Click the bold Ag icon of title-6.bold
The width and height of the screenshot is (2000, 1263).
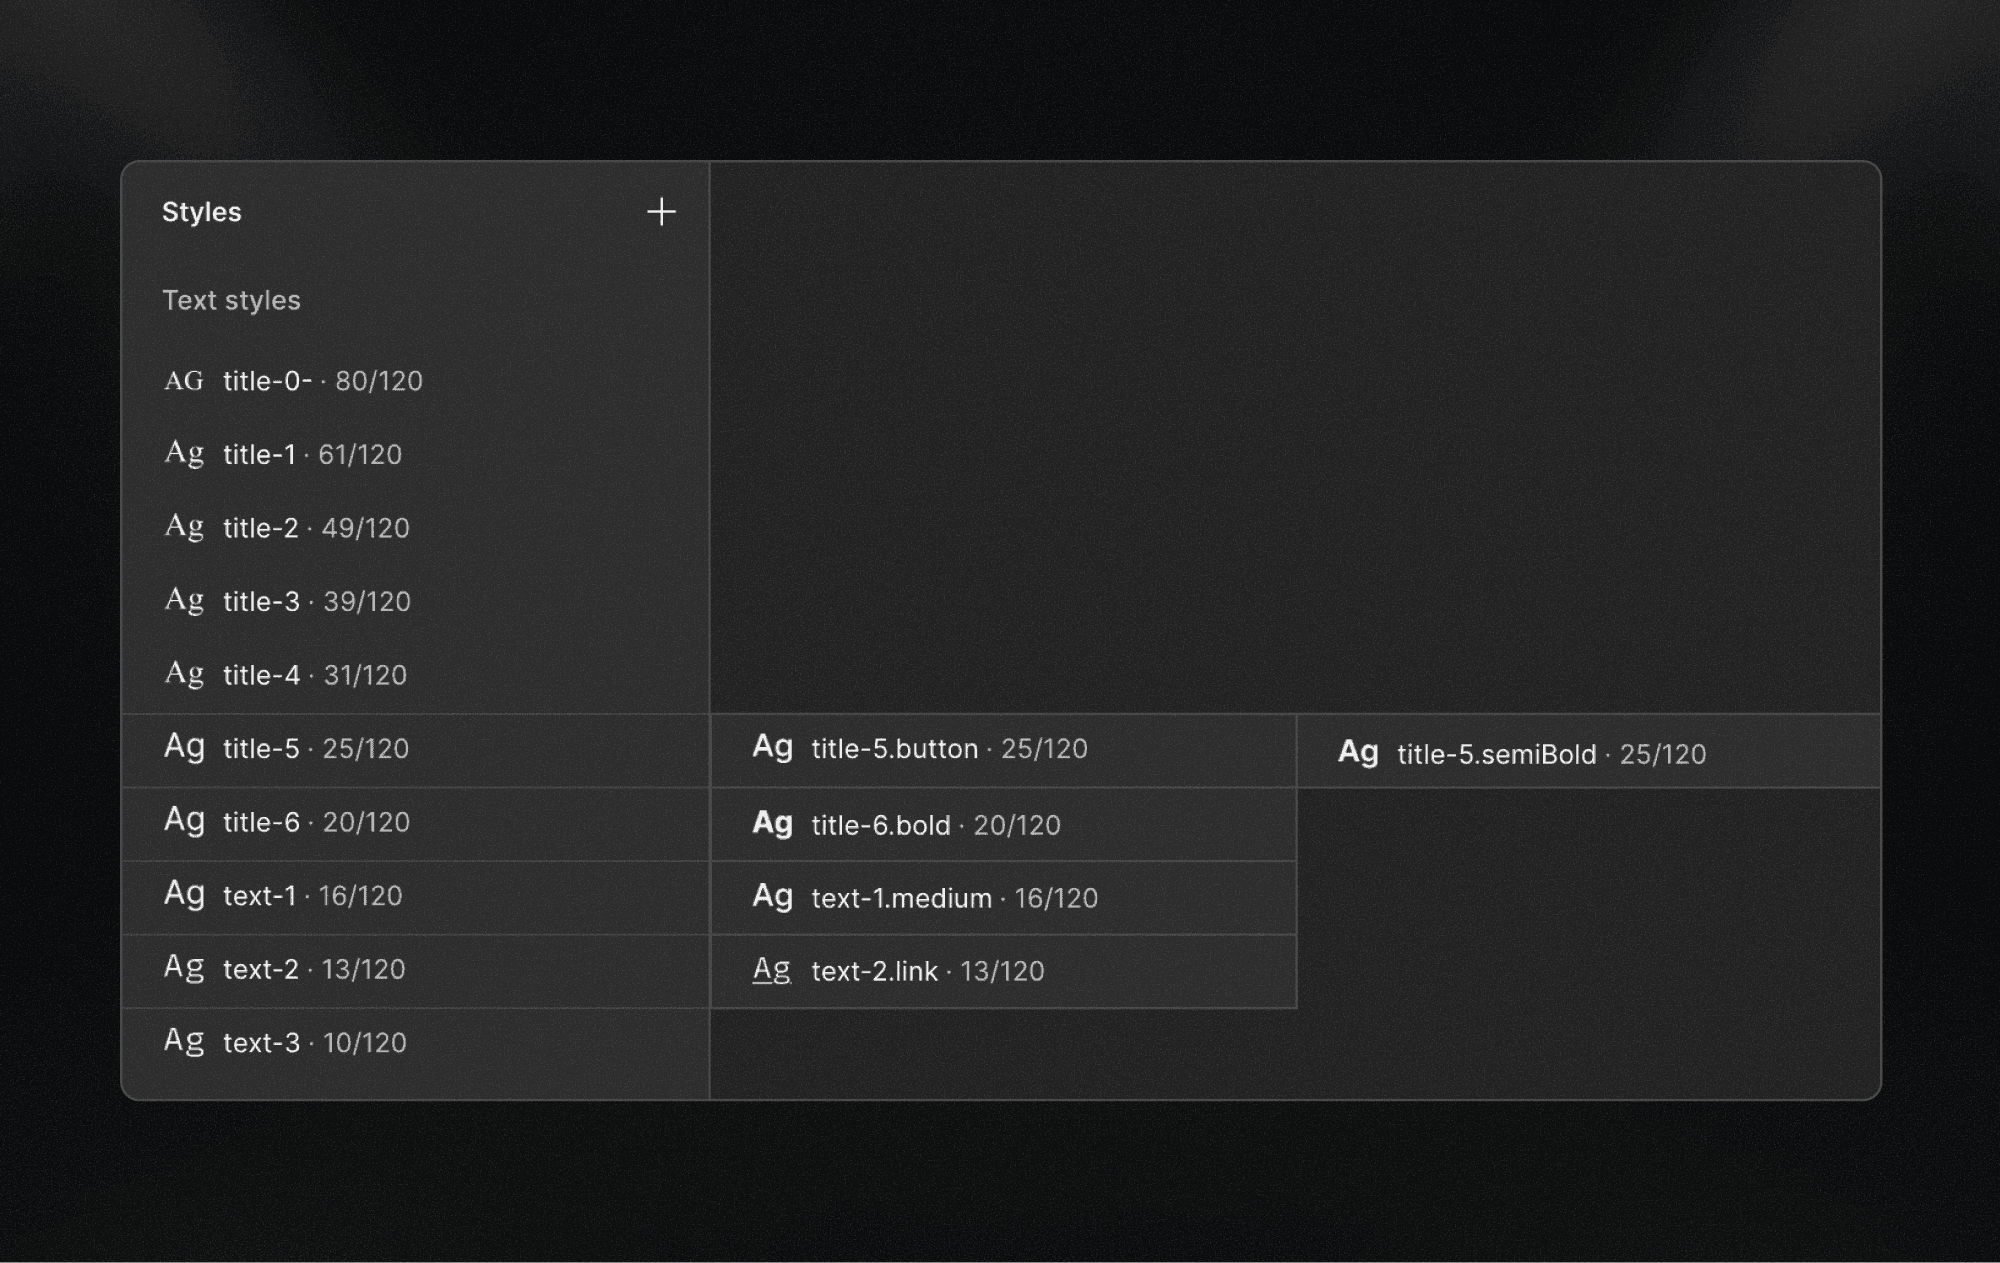(x=770, y=824)
